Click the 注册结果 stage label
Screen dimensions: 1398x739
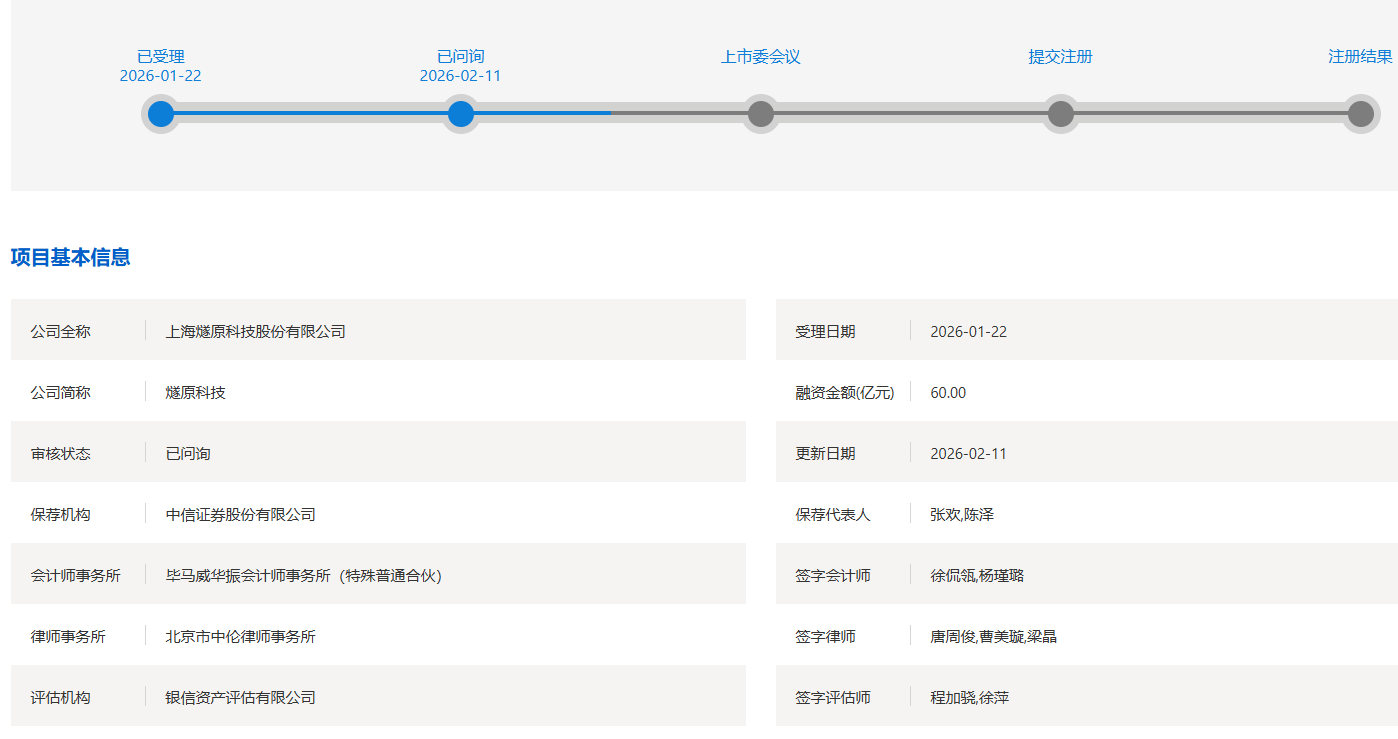1360,57
